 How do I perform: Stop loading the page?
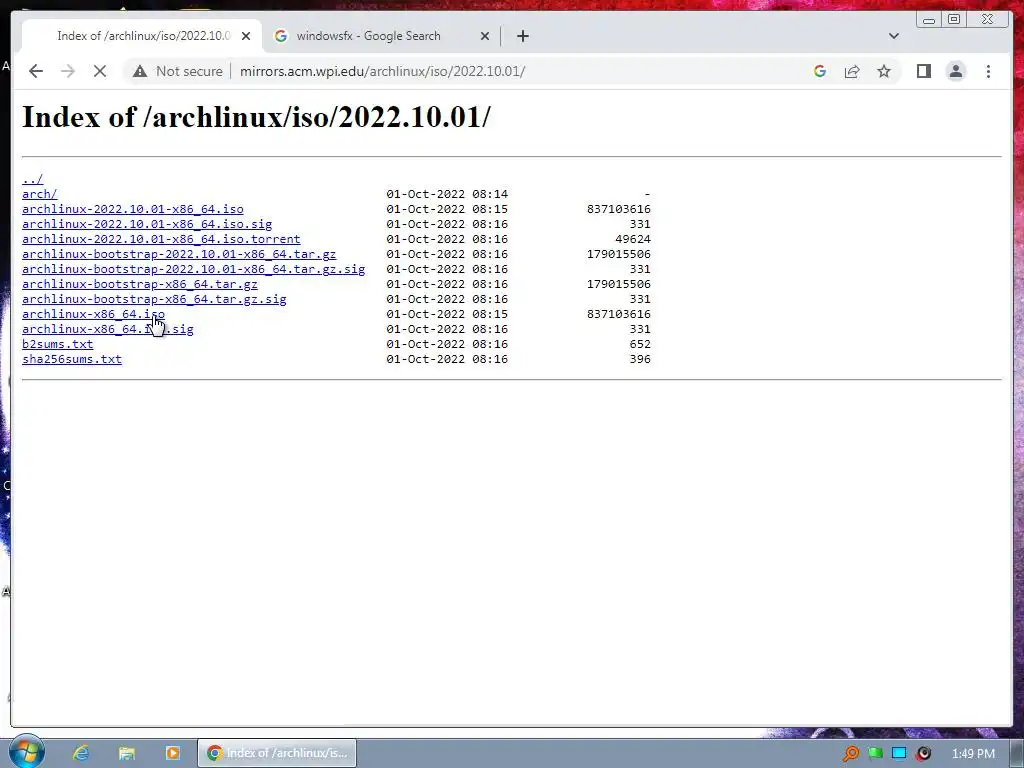pyautogui.click(x=99, y=71)
